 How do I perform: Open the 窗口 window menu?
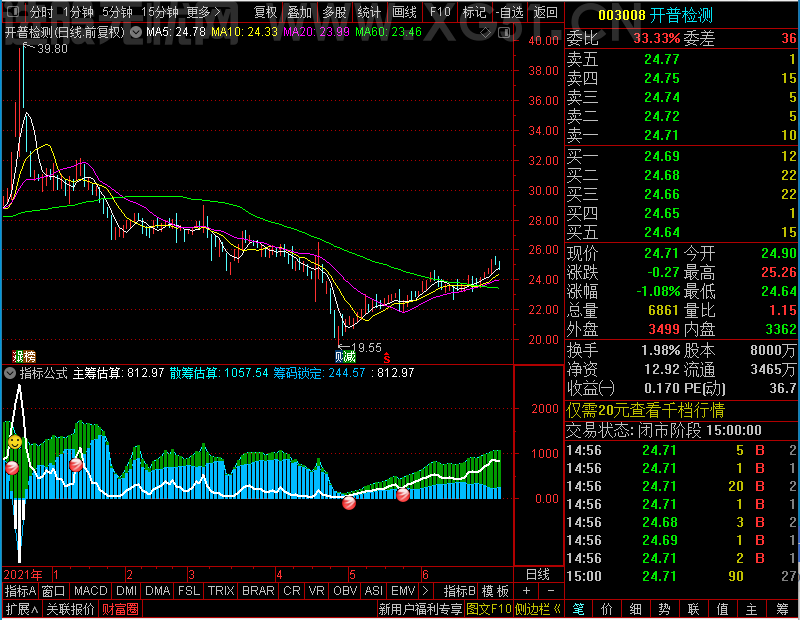pyautogui.click(x=54, y=591)
